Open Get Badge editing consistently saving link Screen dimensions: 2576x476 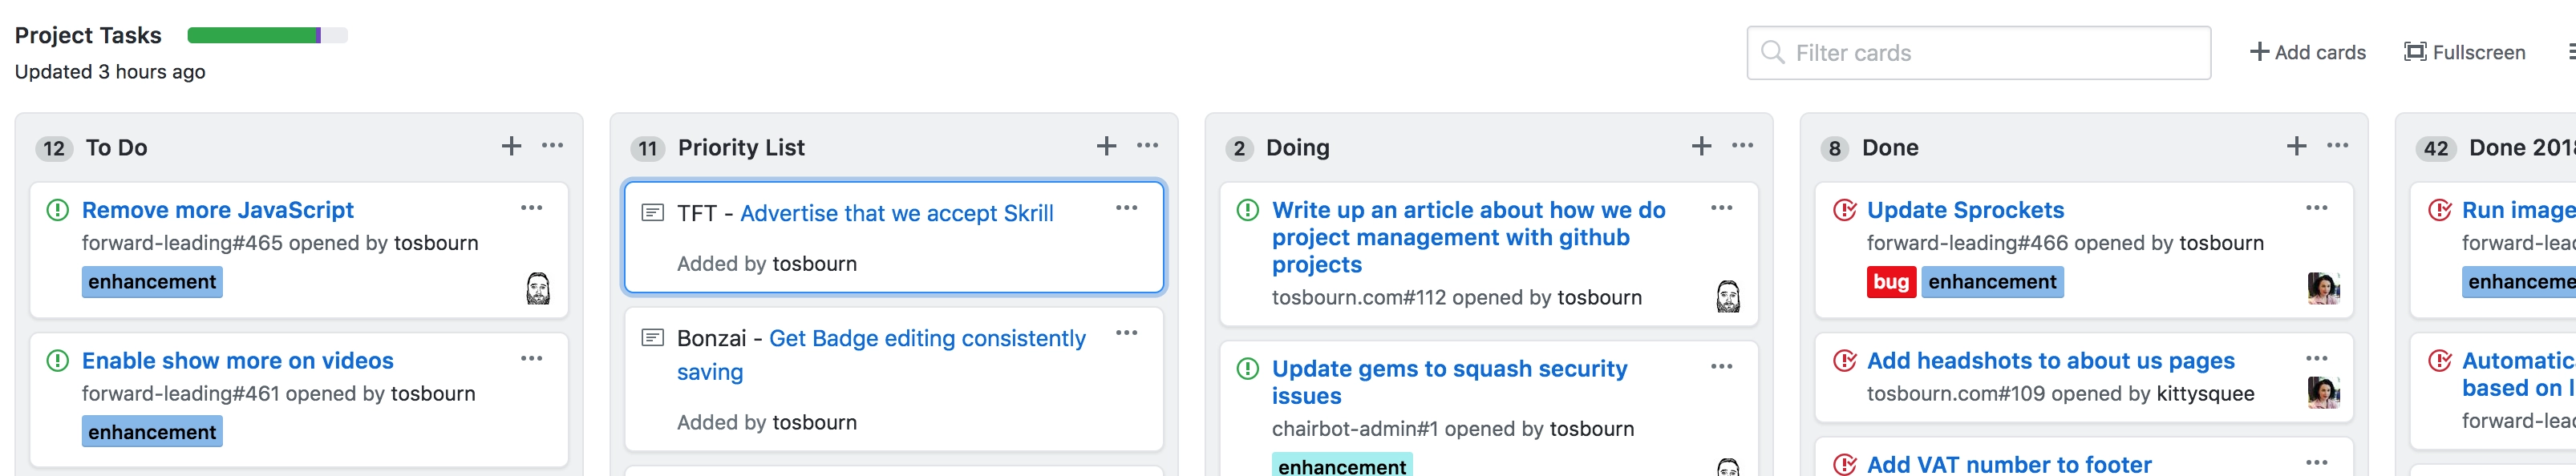tap(881, 355)
